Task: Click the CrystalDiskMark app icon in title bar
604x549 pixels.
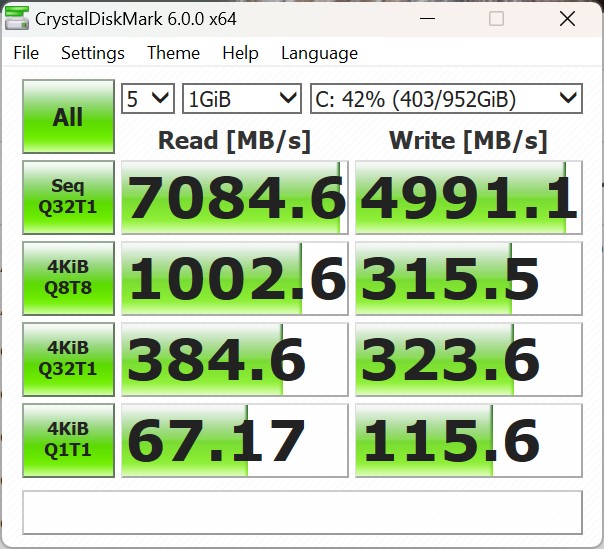Action: tap(17, 18)
